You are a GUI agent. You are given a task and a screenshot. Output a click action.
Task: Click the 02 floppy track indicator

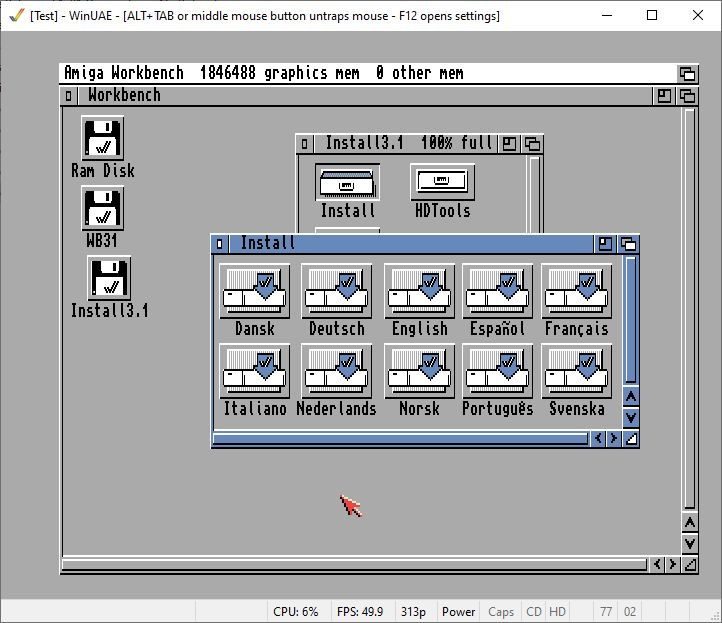629,611
